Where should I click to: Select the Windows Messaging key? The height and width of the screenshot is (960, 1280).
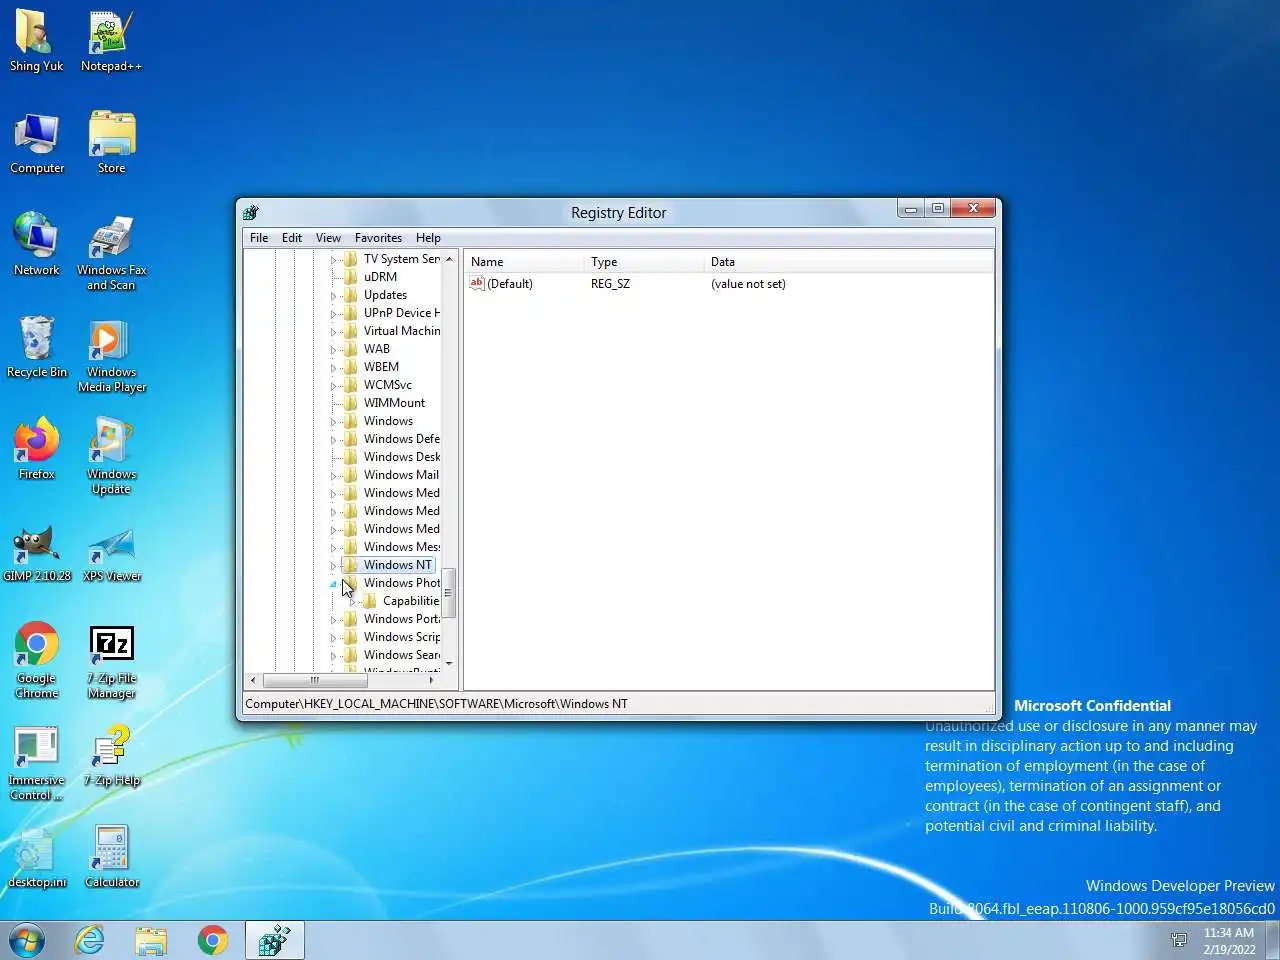[x=401, y=547]
